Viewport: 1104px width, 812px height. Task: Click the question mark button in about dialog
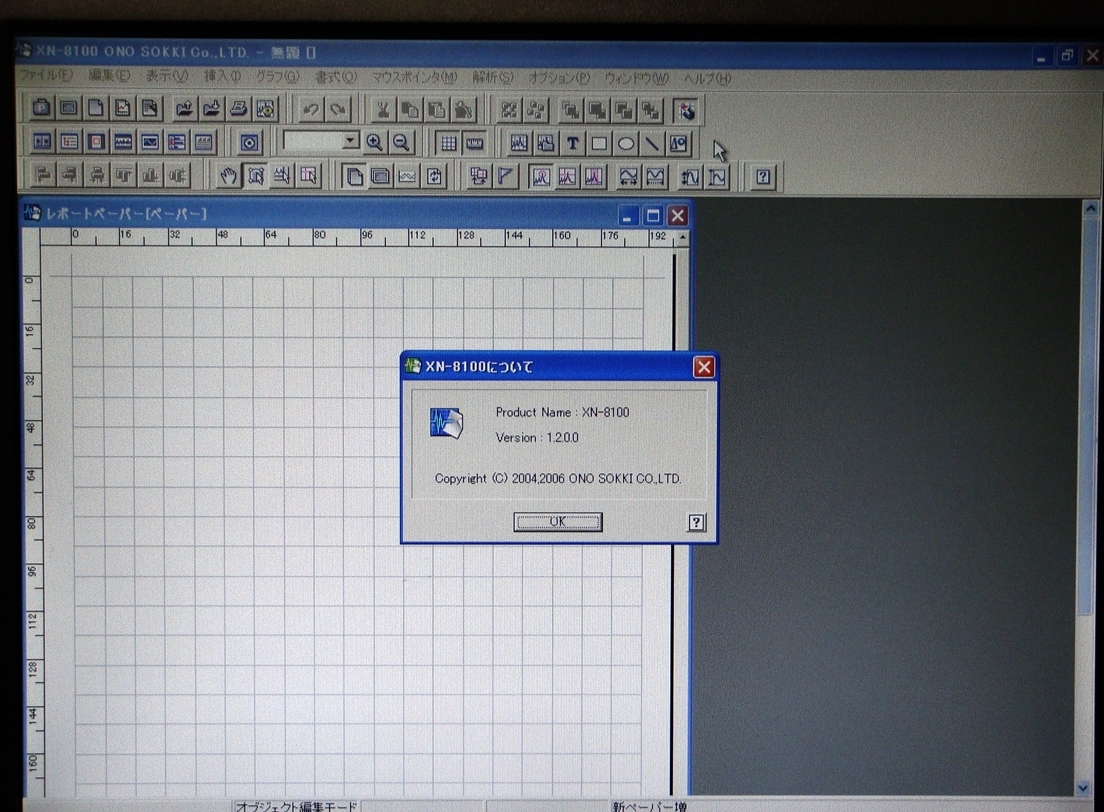coord(696,522)
